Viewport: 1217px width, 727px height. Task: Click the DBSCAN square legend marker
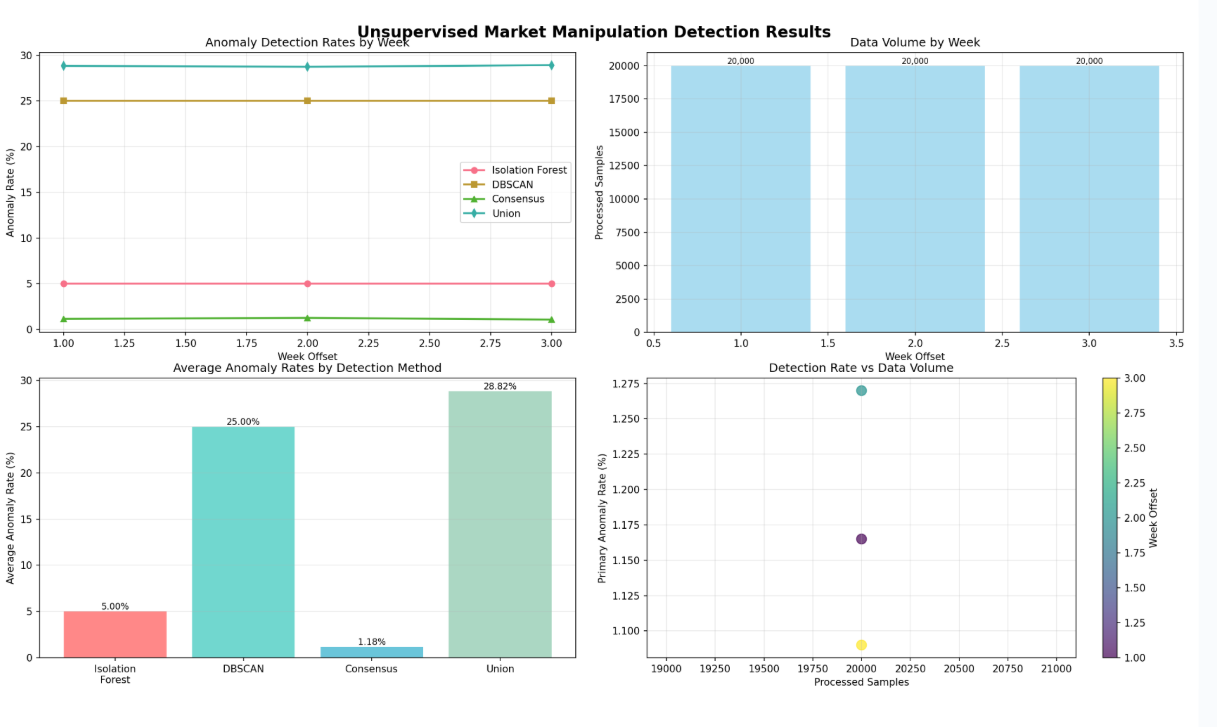475,185
